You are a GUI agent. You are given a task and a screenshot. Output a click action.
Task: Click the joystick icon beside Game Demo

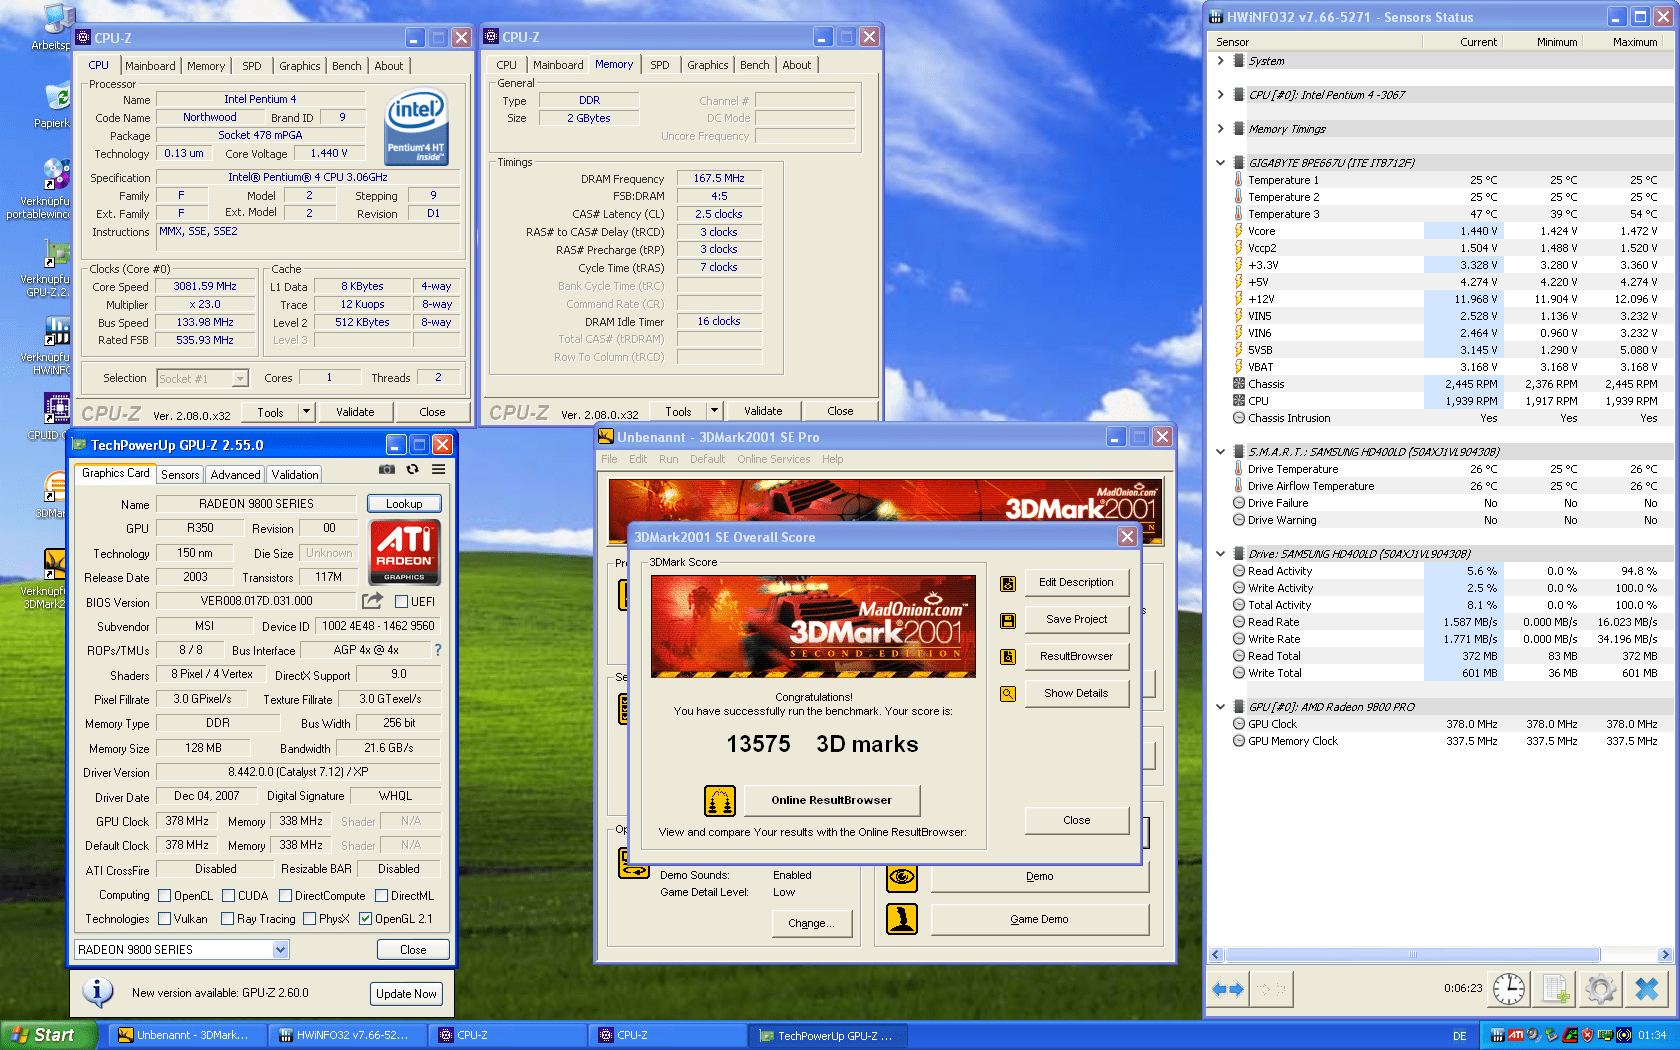(x=902, y=919)
